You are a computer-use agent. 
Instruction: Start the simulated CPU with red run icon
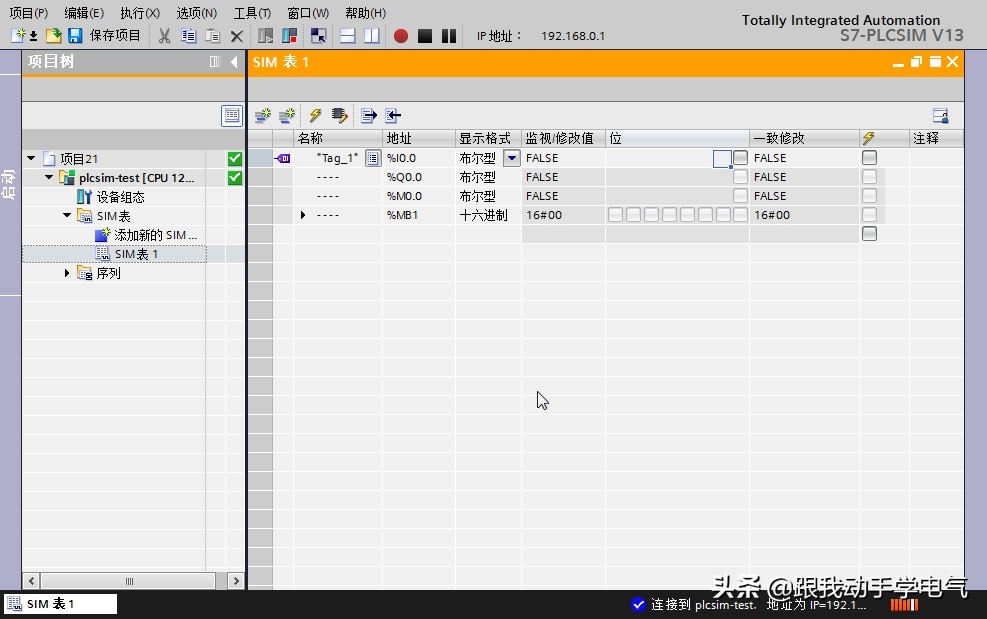click(399, 35)
